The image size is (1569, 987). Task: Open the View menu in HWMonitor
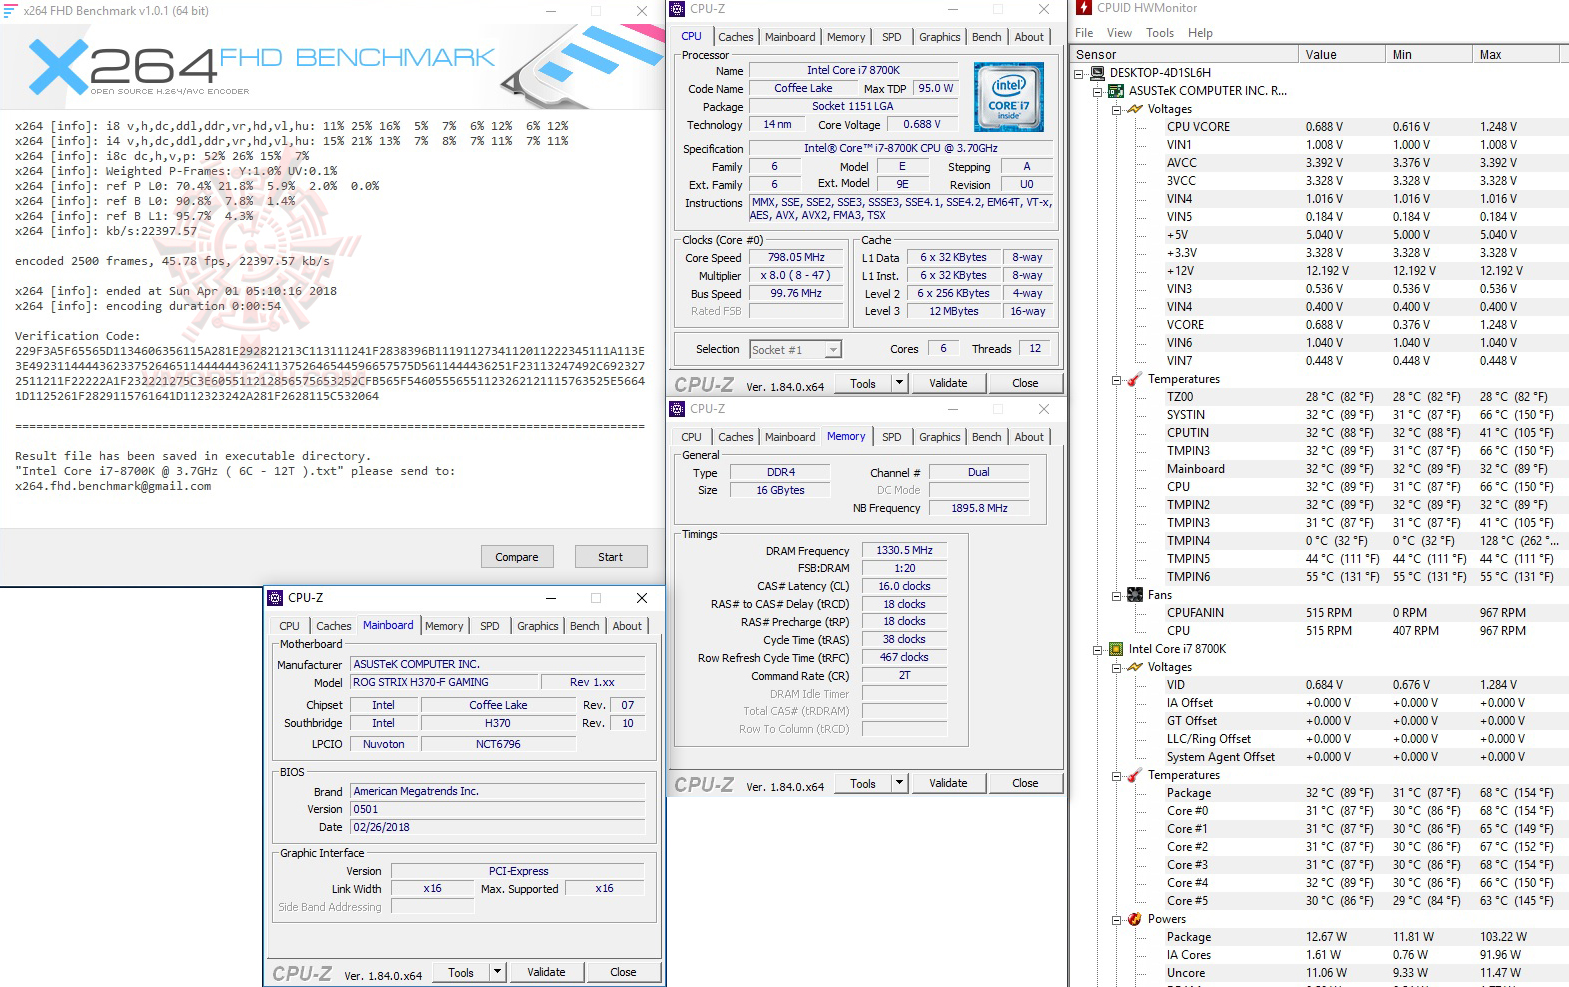[x=1119, y=33]
